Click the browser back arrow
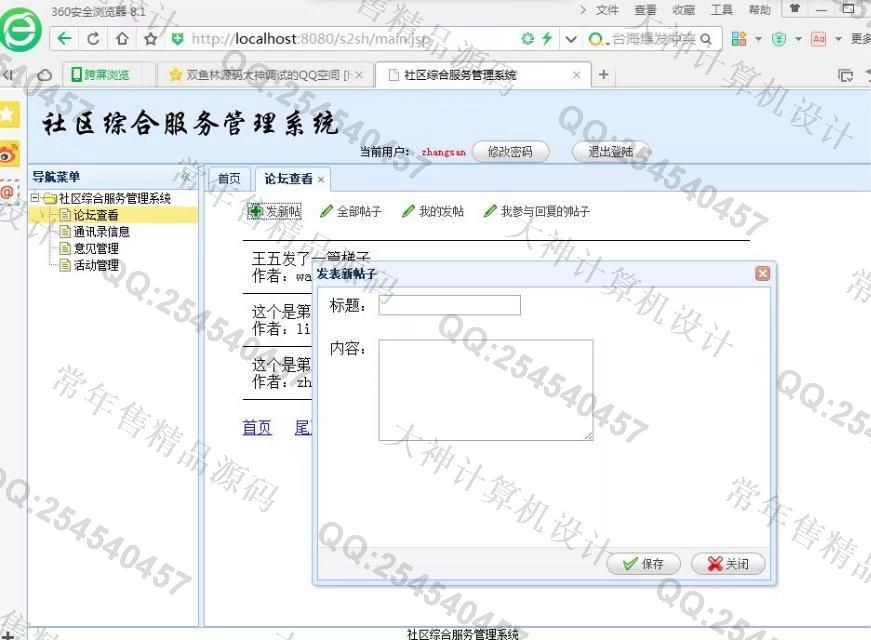 point(64,38)
